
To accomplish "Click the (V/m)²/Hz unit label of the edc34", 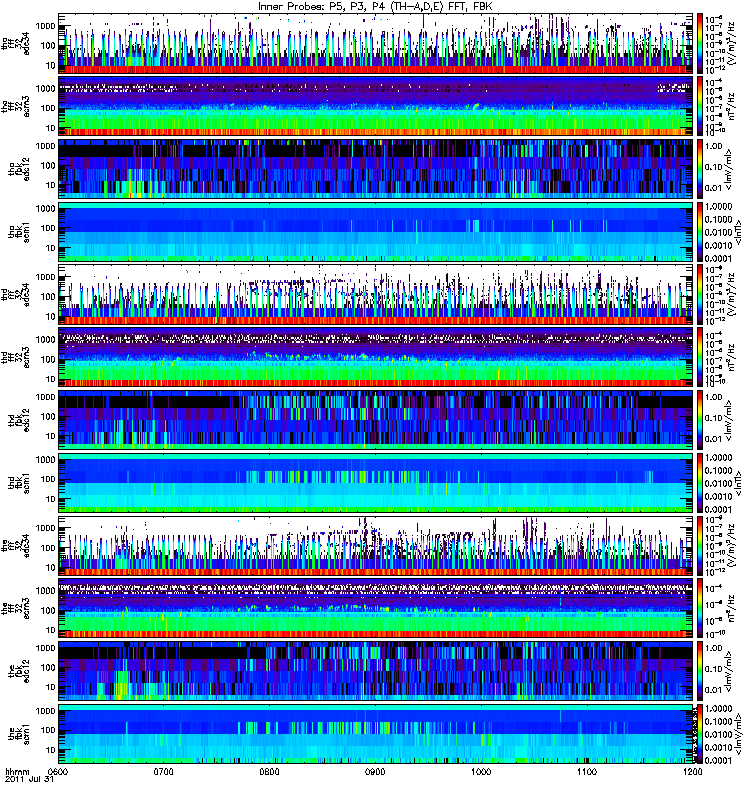I will click(731, 545).
